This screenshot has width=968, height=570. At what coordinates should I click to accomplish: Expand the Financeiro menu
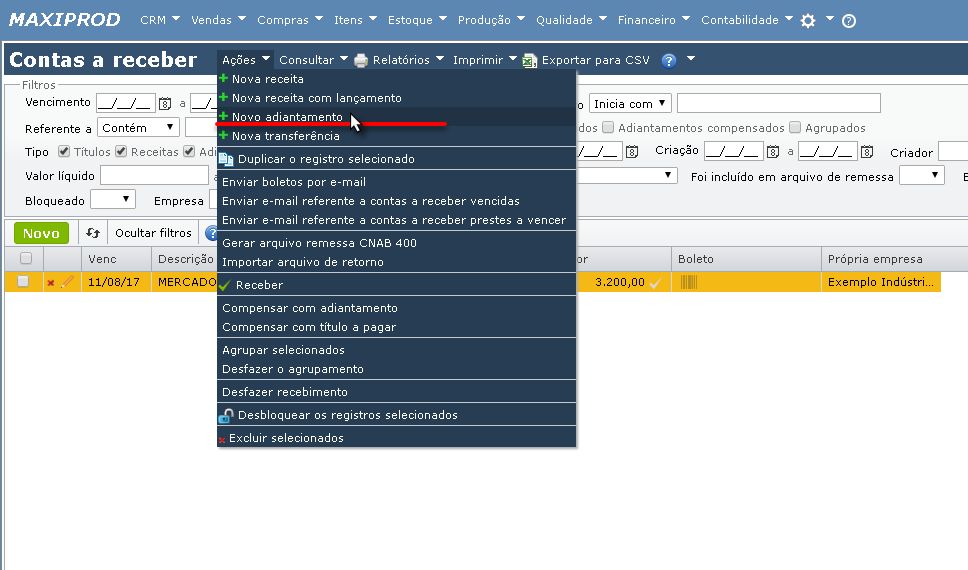(654, 20)
